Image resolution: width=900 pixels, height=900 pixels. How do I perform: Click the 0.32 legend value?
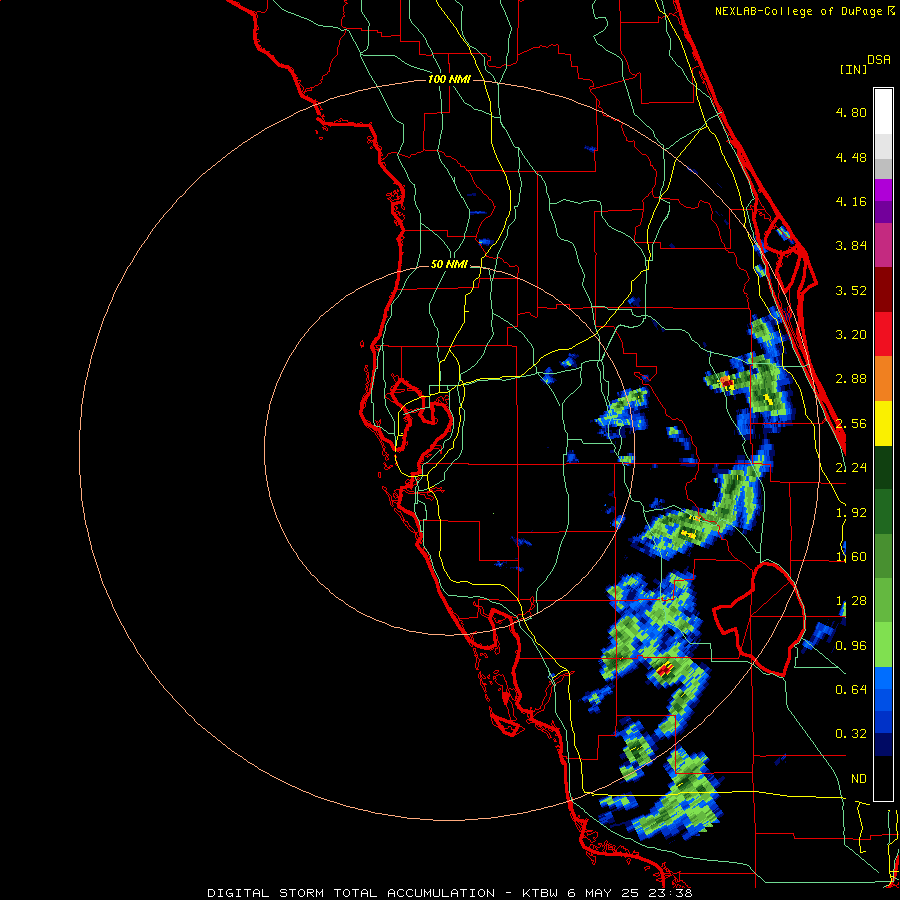851,734
